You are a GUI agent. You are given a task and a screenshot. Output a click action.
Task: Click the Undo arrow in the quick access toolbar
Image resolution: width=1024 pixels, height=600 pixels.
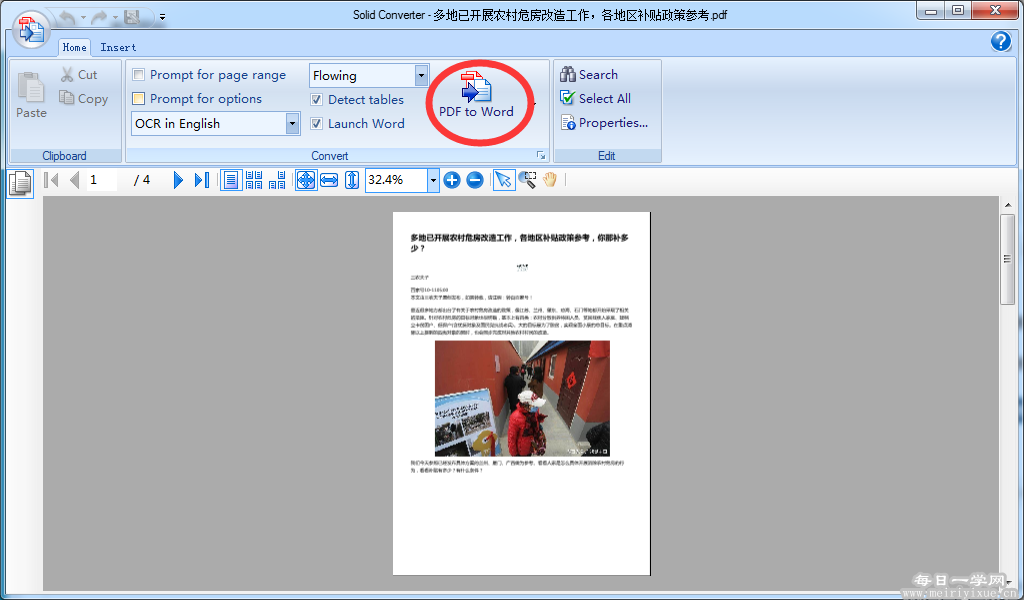click(x=67, y=17)
